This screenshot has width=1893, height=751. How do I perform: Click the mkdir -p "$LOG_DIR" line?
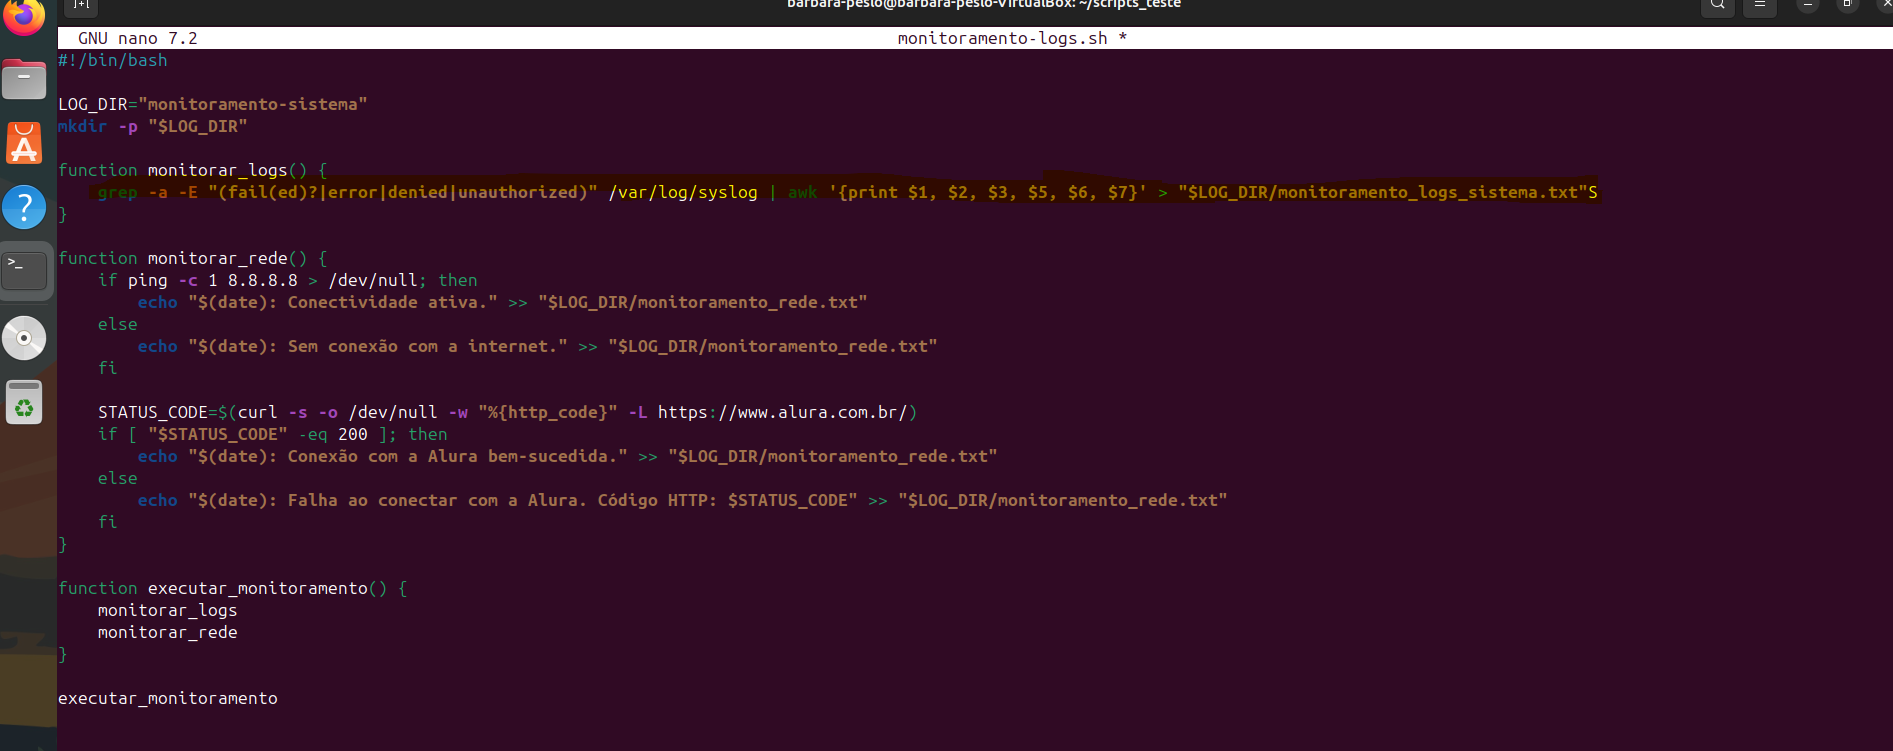[153, 126]
